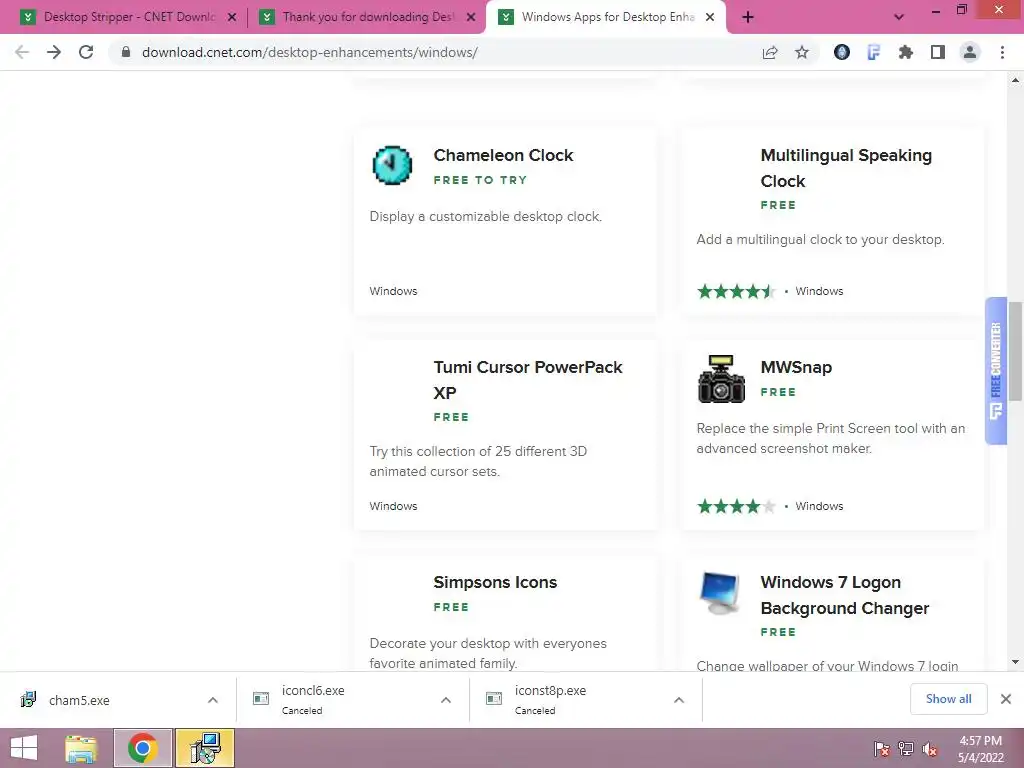Close the downloads bar

1006,699
